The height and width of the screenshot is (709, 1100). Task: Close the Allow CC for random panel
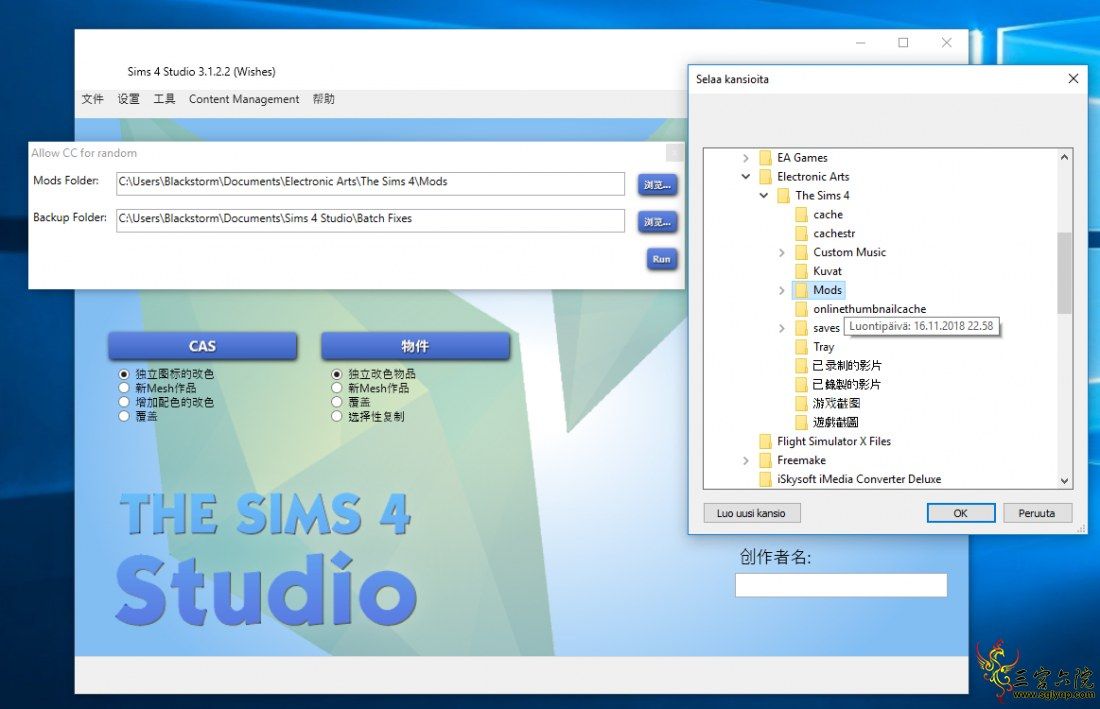[674, 152]
